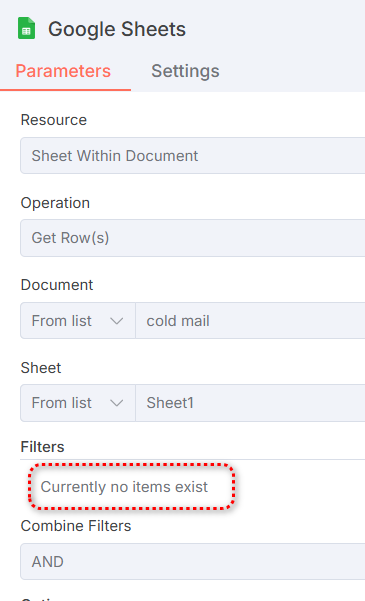365x601 pixels.
Task: Open the Operation dropdown showing Get Row(s)
Action: (x=192, y=238)
